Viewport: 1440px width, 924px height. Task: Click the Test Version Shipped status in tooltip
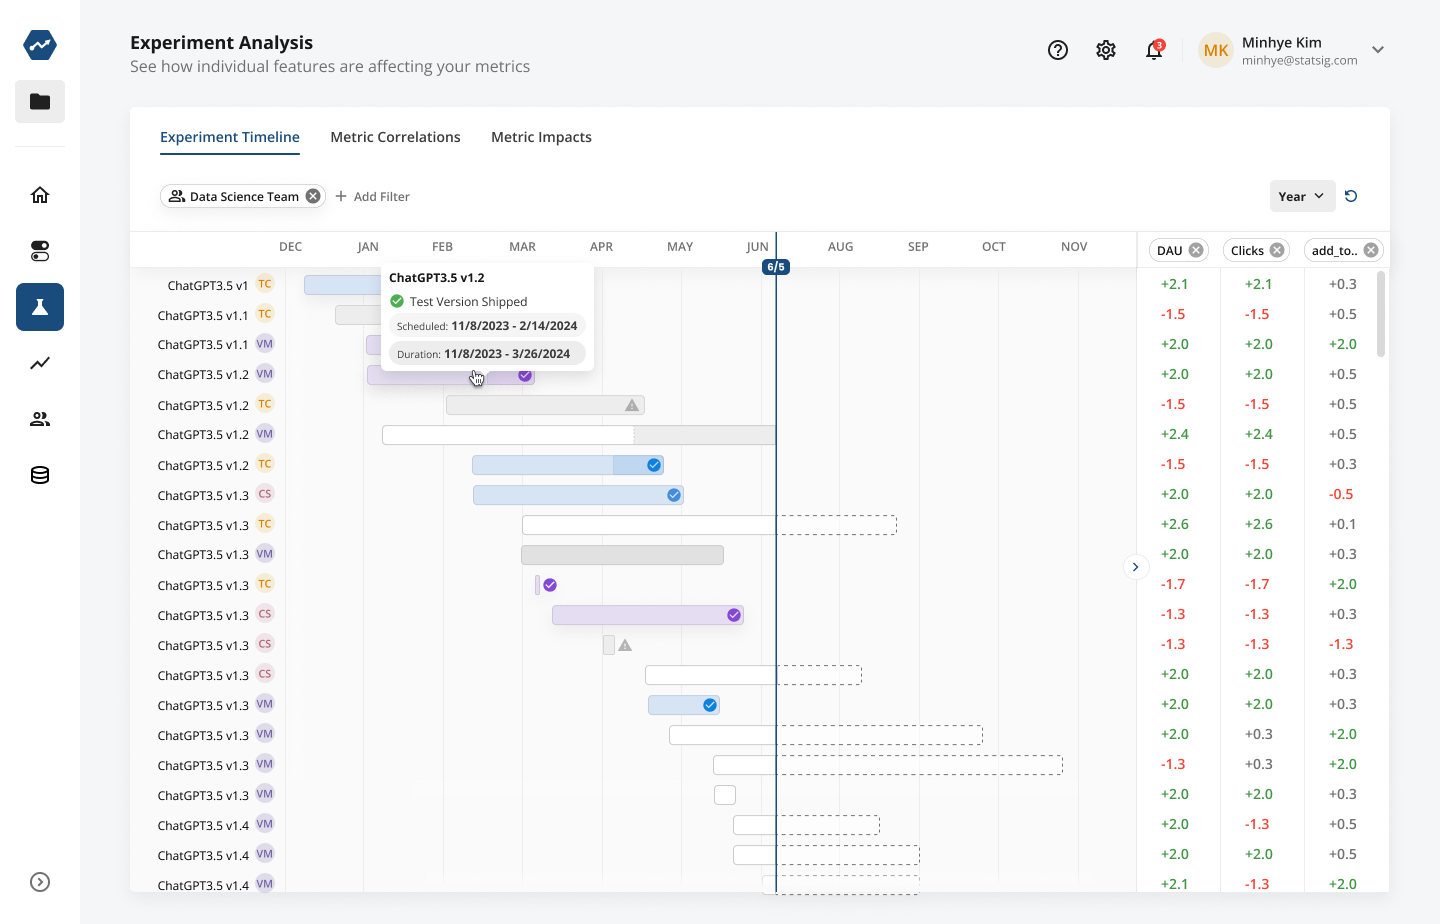pos(459,302)
